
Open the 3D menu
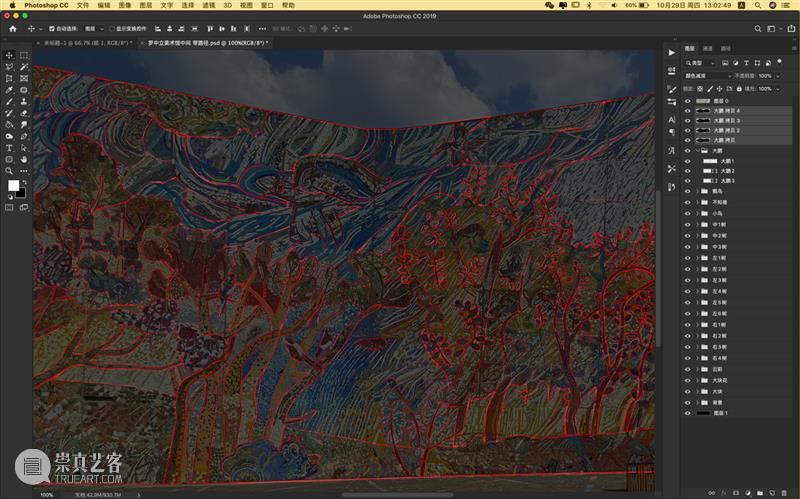point(228,5)
